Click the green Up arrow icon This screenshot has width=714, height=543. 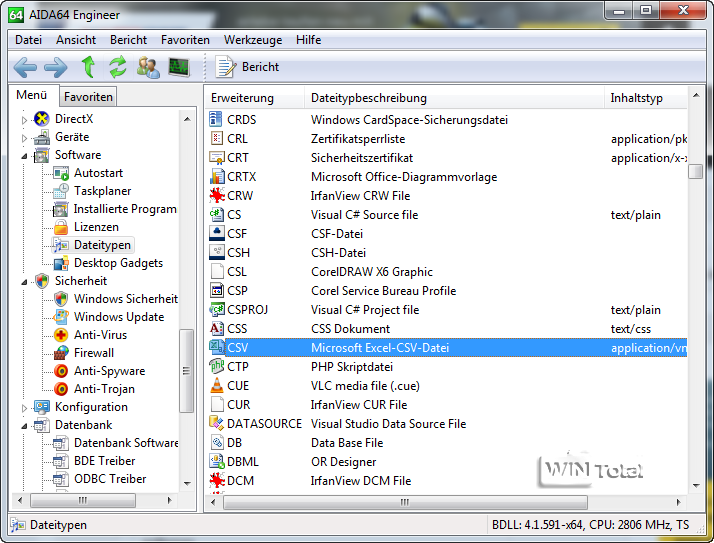pyautogui.click(x=88, y=67)
